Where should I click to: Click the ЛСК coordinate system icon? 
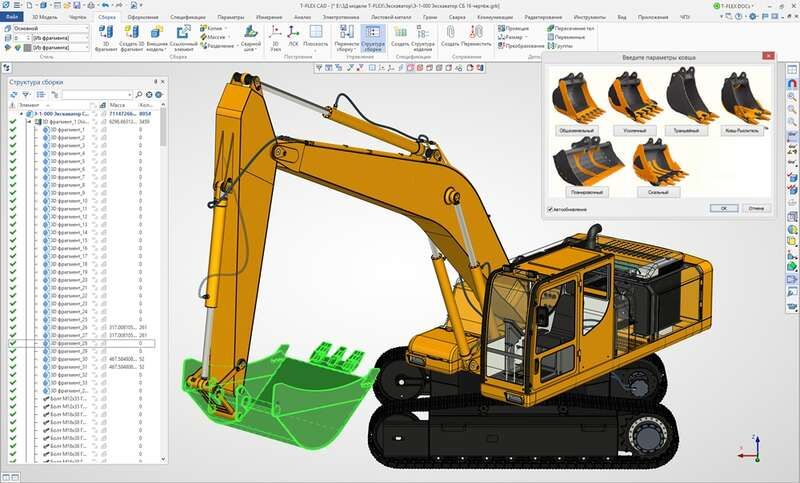pyautogui.click(x=292, y=39)
